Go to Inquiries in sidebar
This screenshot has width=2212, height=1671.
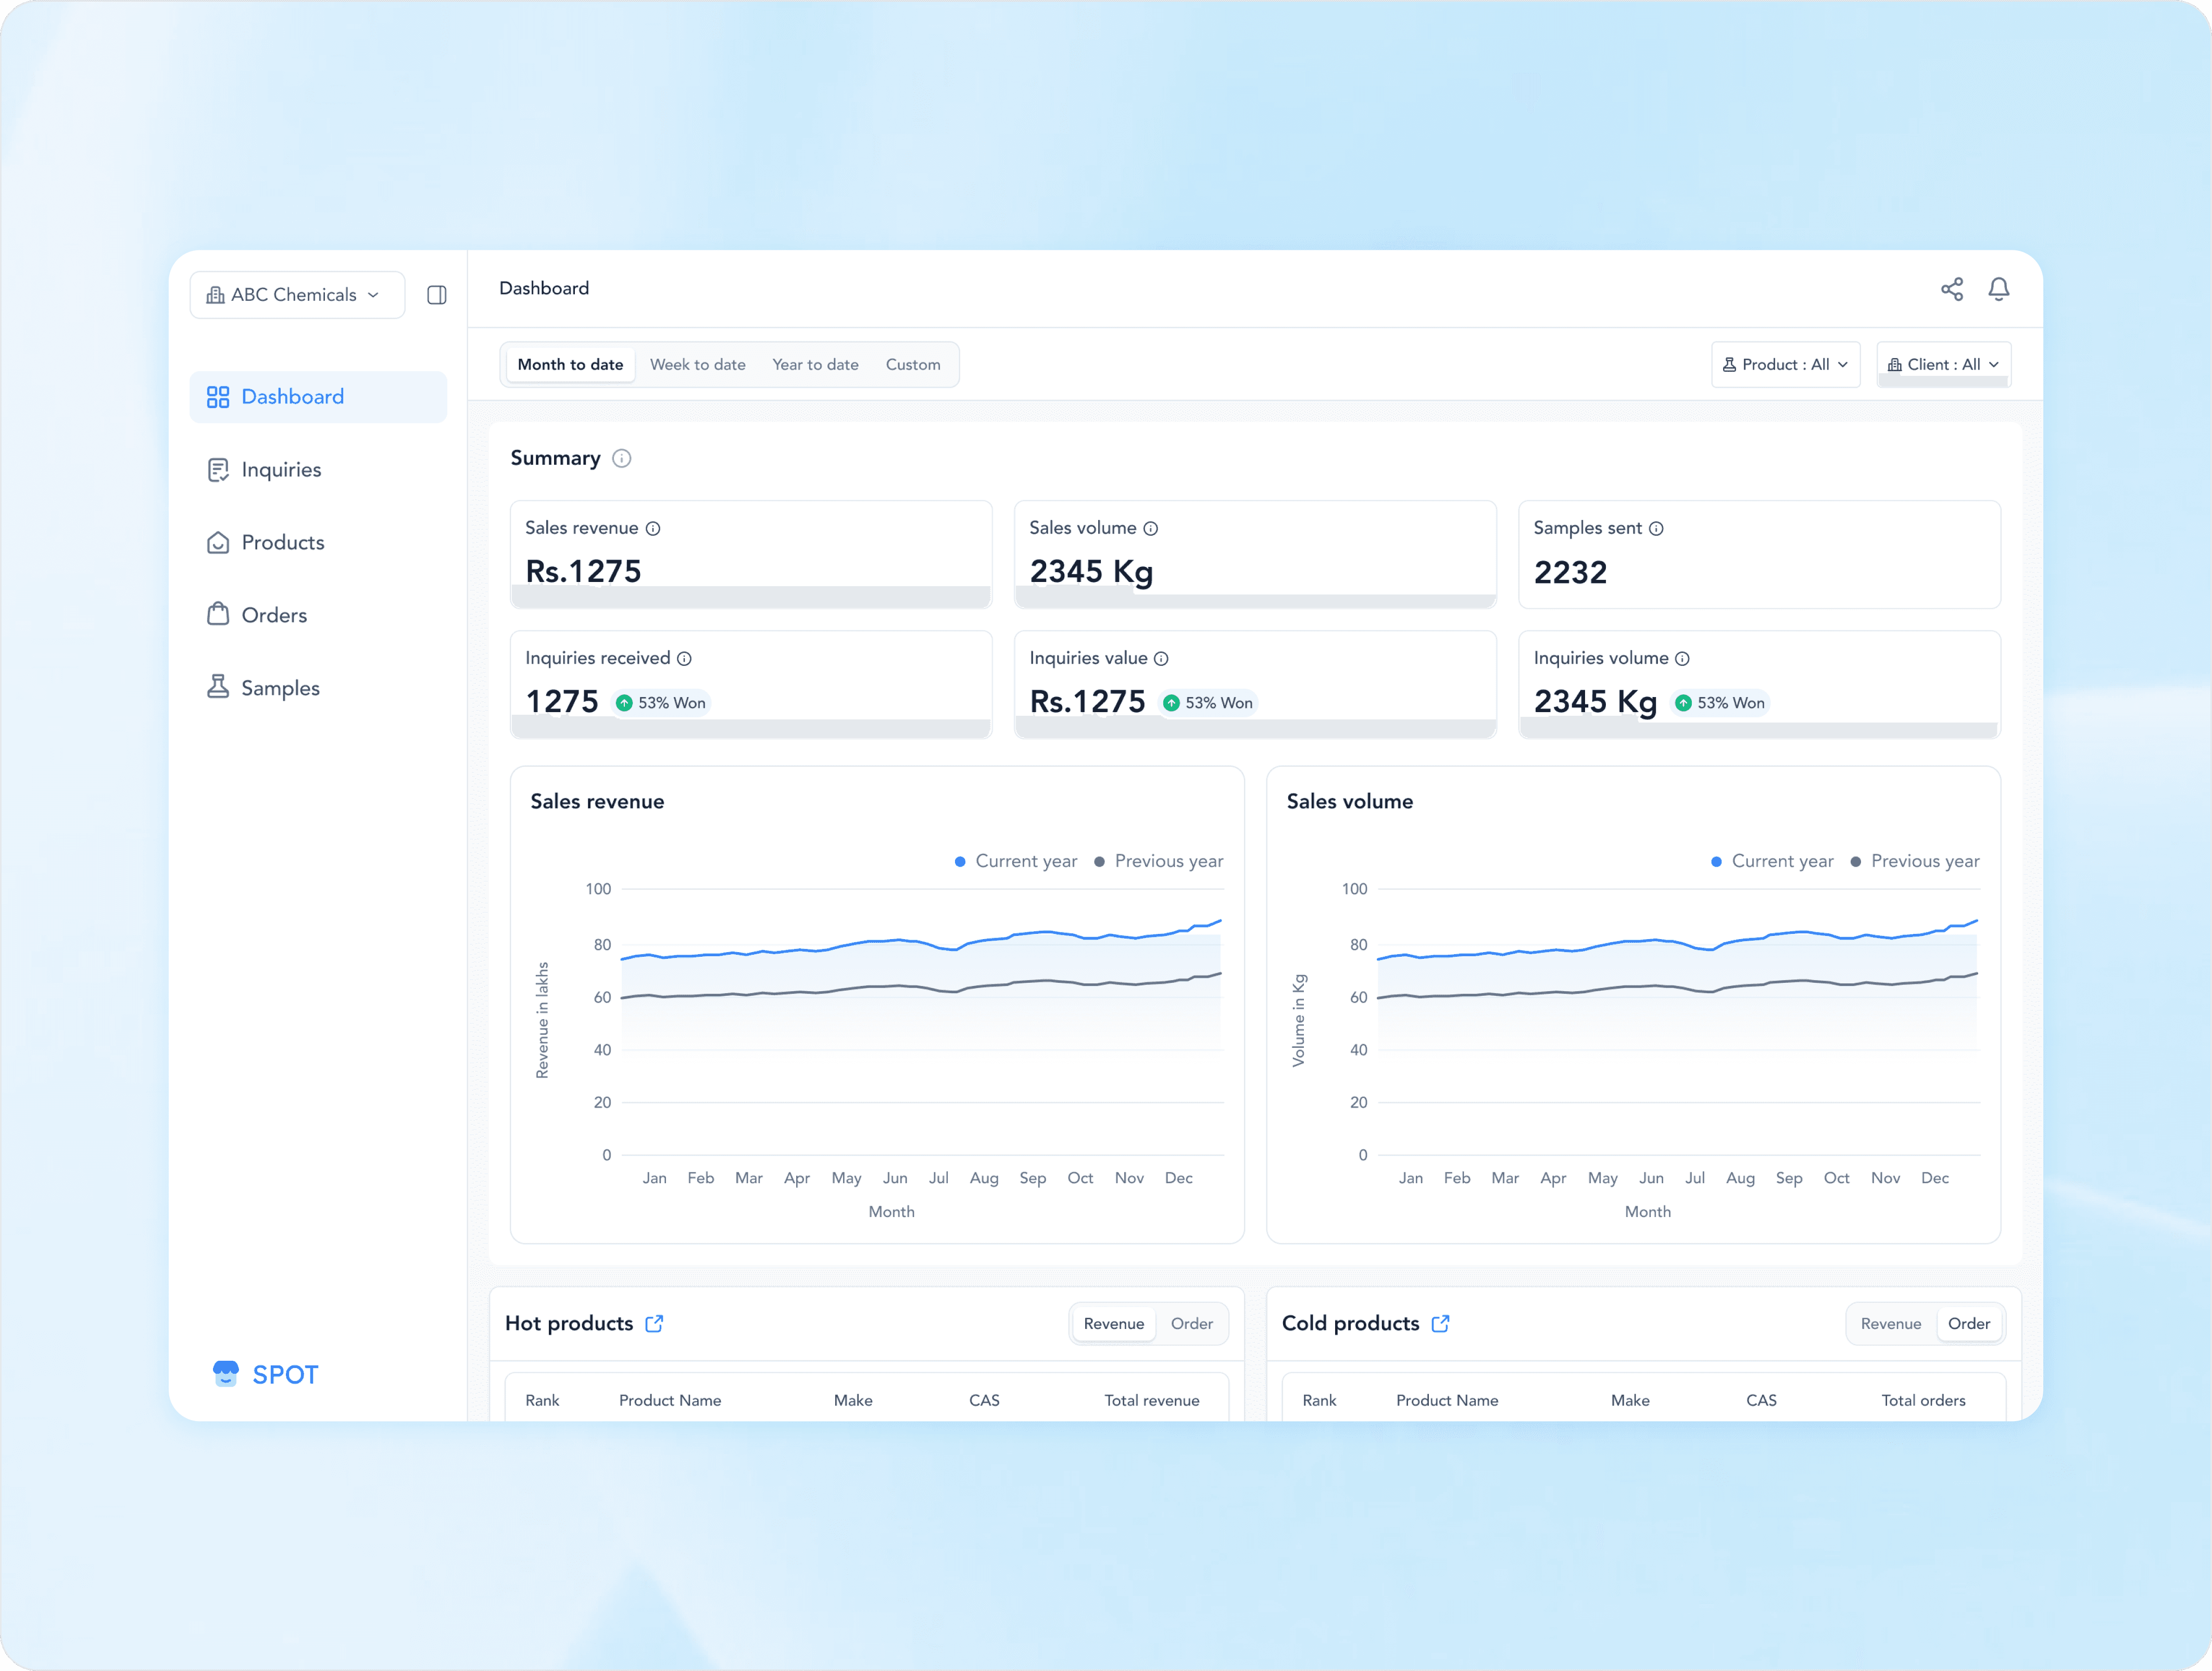(x=280, y=470)
